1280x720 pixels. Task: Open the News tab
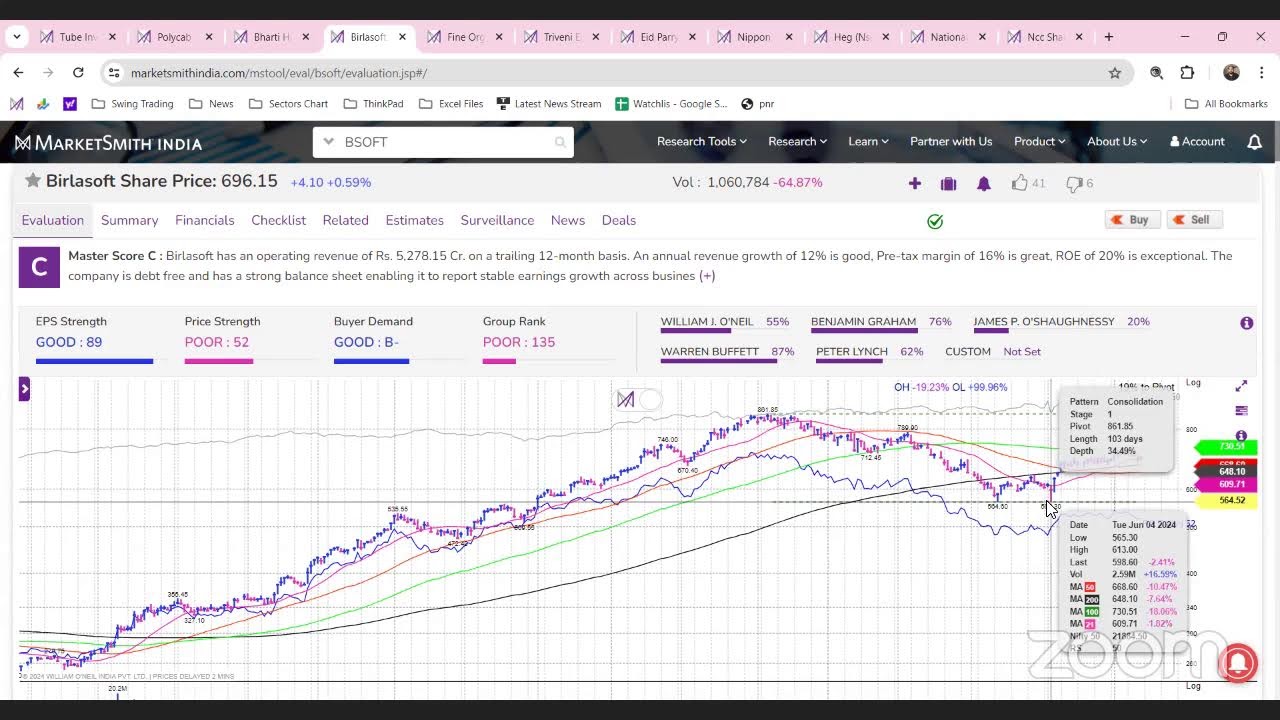[568, 220]
